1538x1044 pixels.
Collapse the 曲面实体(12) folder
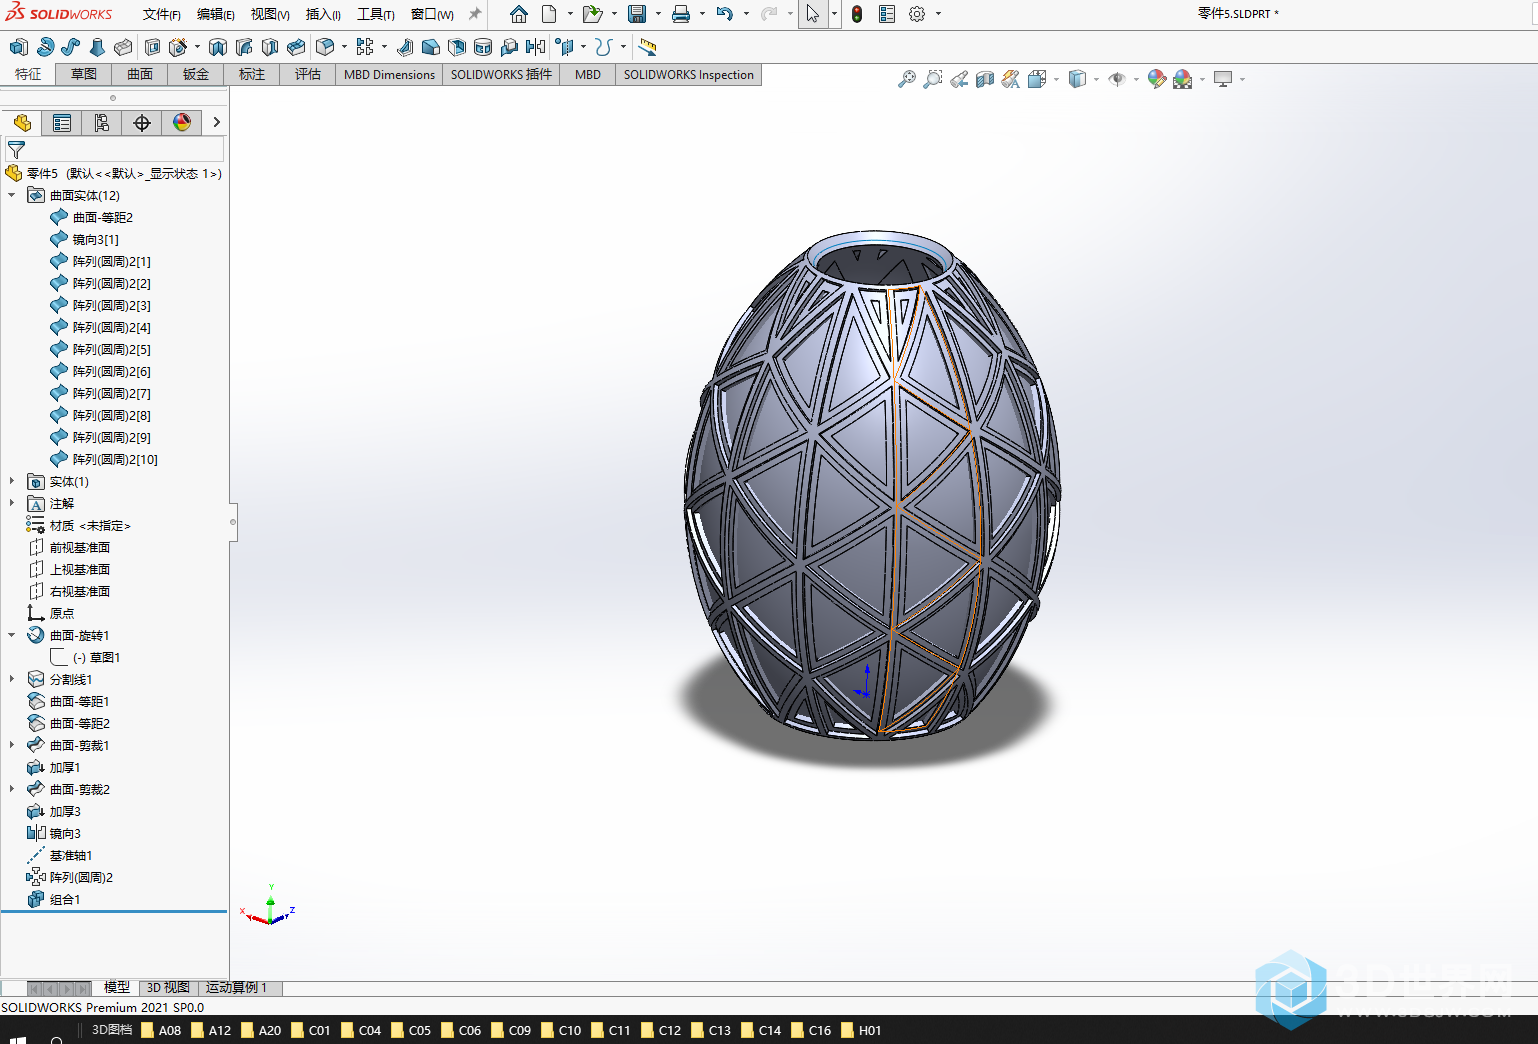(12, 195)
